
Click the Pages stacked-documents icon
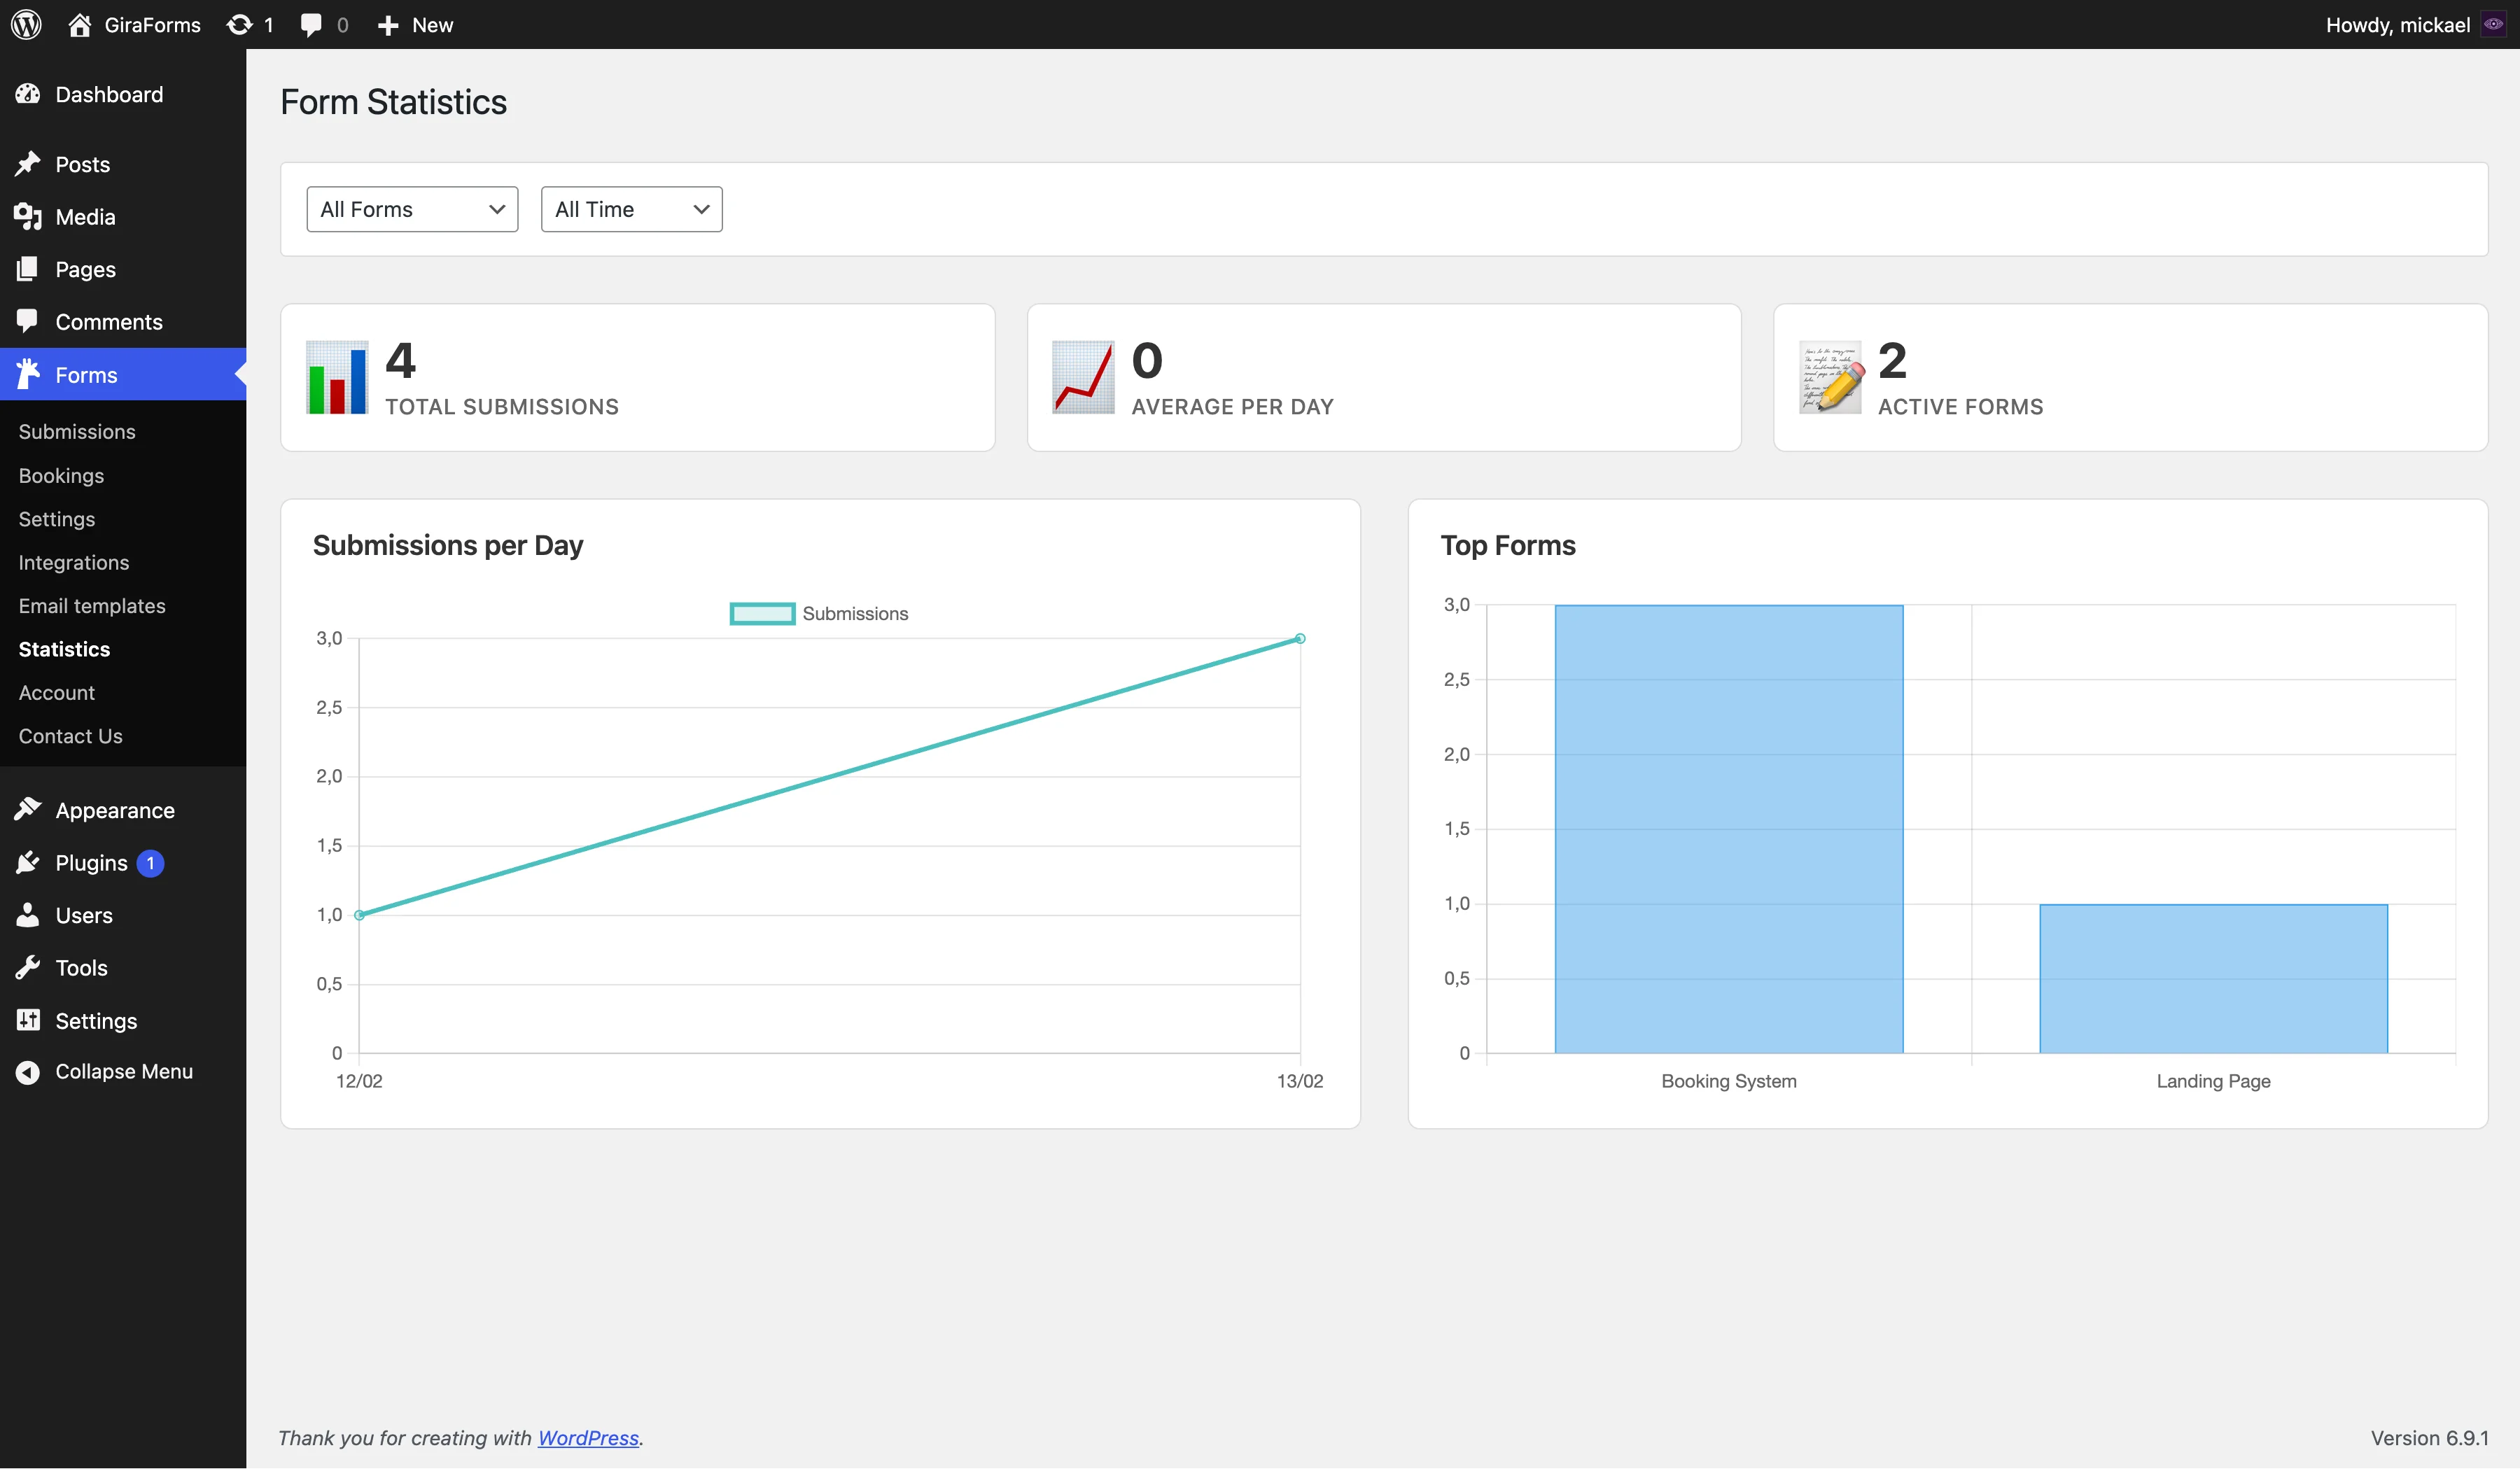(x=28, y=269)
